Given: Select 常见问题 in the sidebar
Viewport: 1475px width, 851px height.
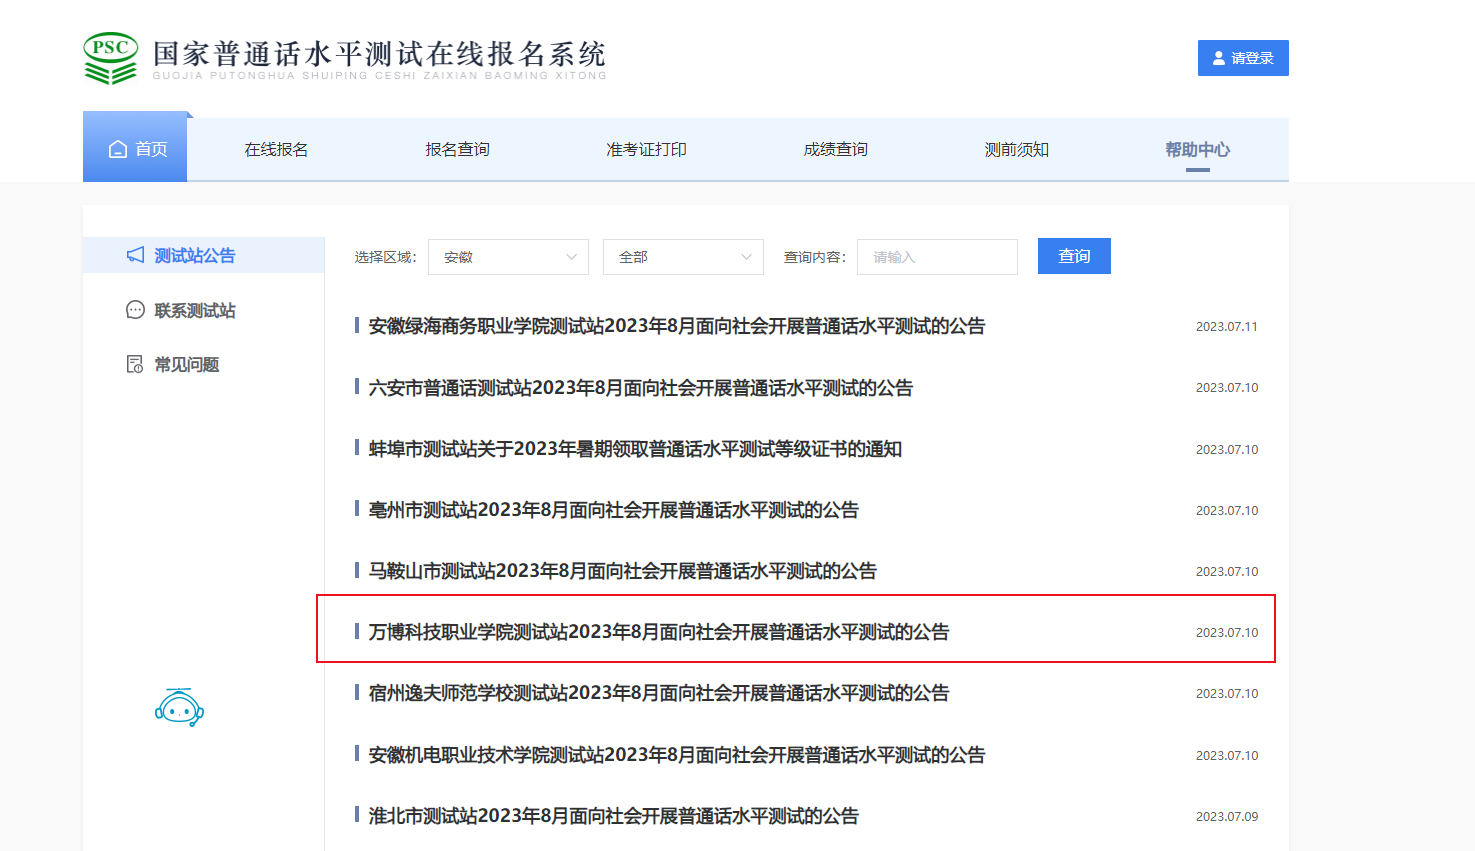Looking at the screenshot, I should (186, 365).
